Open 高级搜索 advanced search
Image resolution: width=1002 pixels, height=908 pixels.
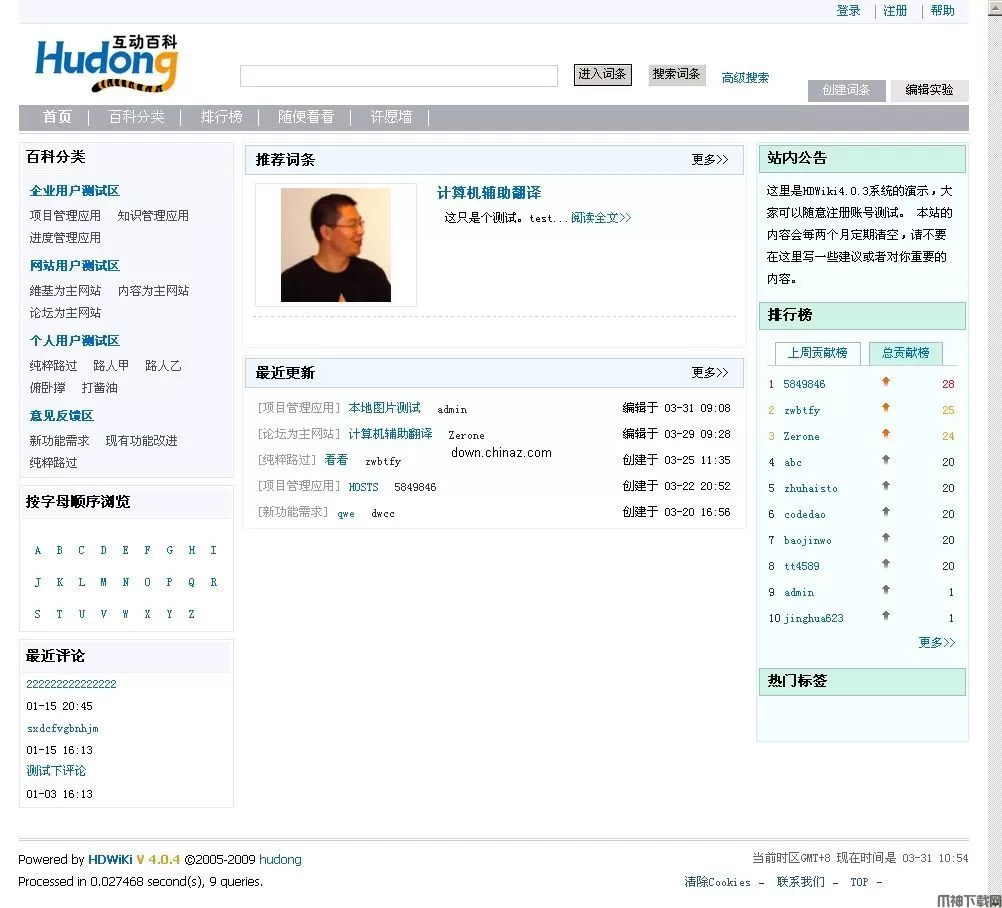coord(745,77)
